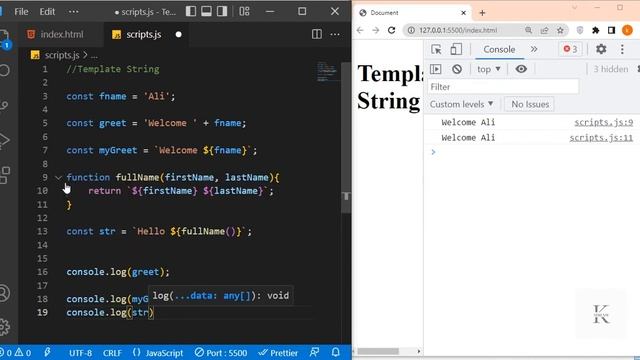Open Run and Debug in the activity bar

(4, 140)
